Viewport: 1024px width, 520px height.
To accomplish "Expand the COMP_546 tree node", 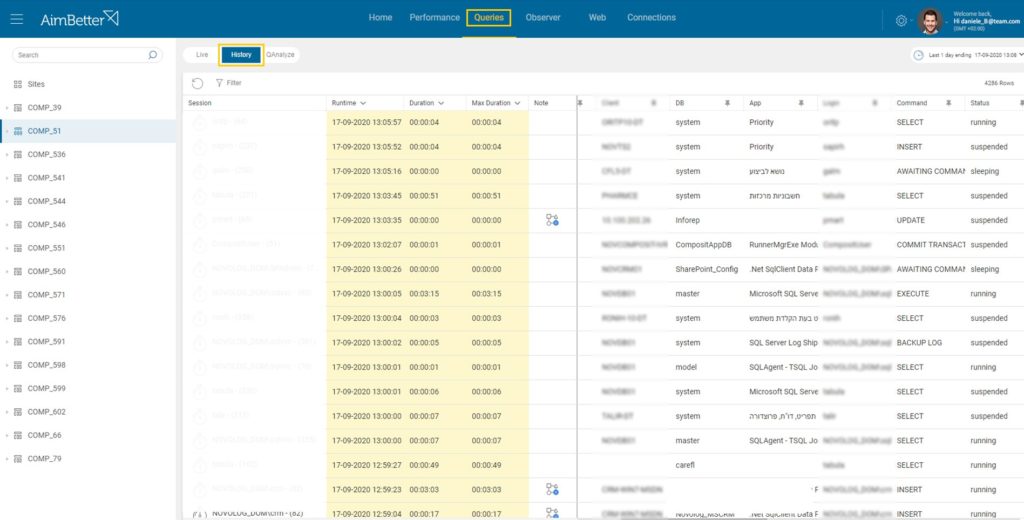I will click(x=7, y=225).
